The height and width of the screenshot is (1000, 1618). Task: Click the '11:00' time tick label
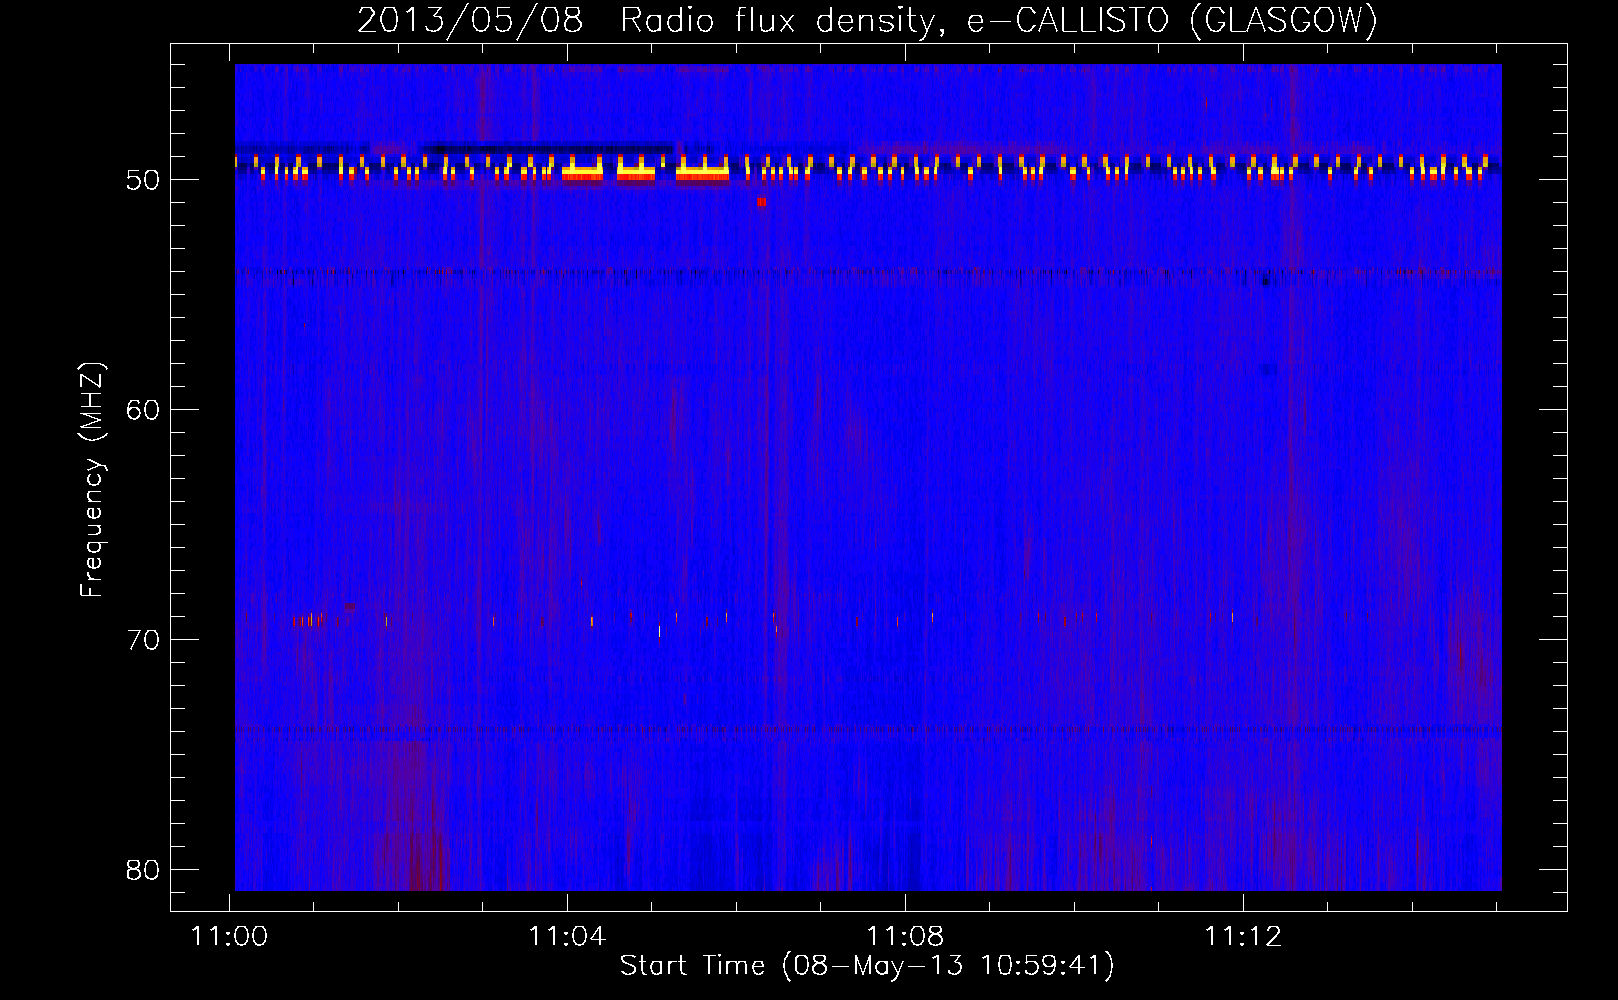(230, 937)
